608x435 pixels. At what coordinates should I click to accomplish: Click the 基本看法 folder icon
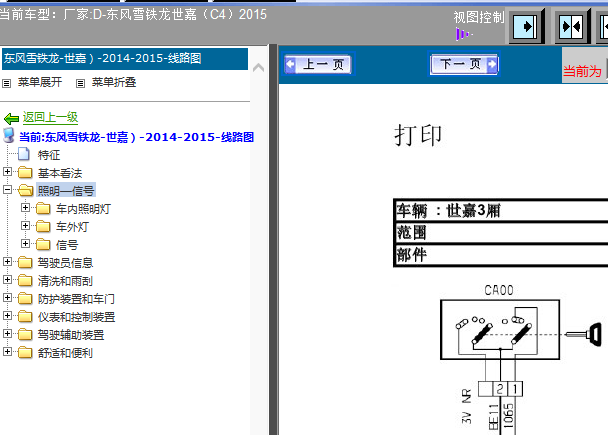coord(25,172)
